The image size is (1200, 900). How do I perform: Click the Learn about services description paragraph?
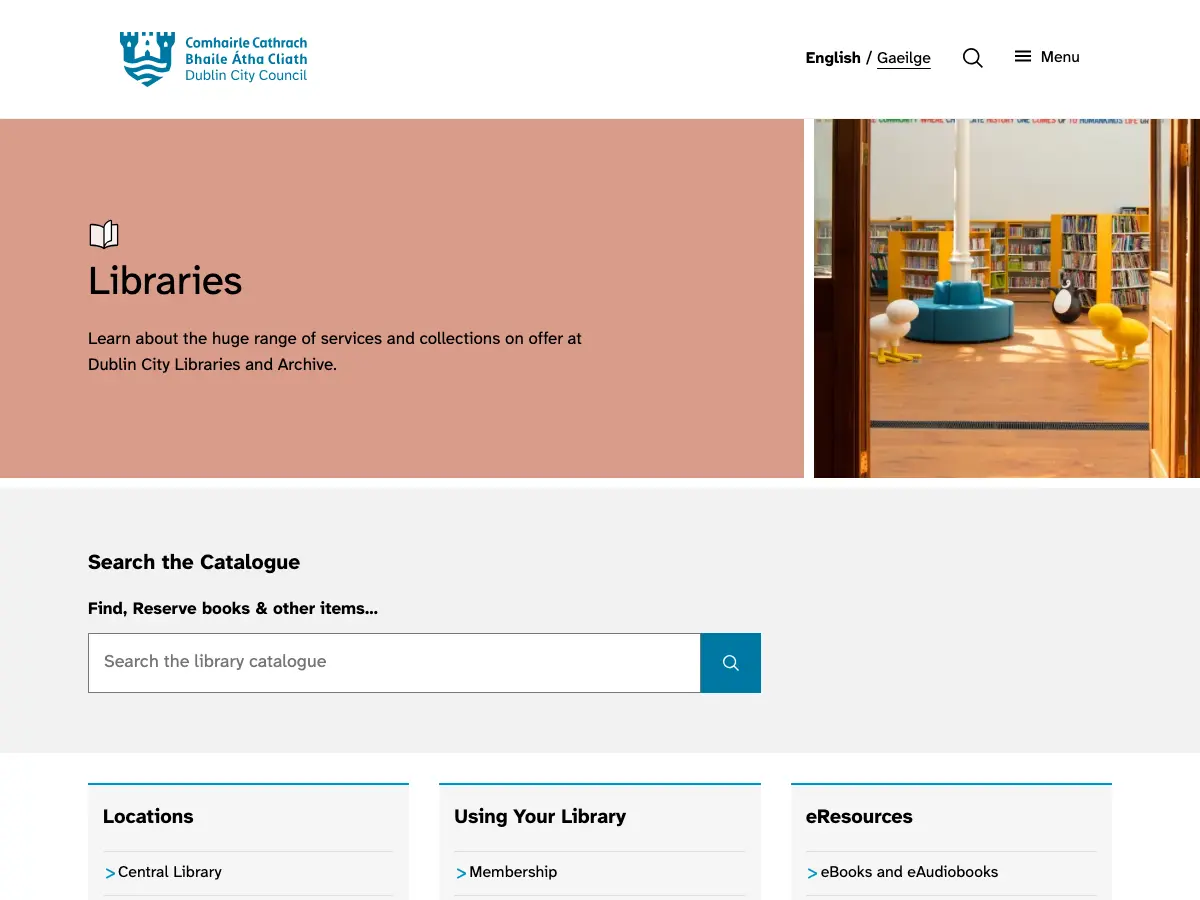(335, 351)
